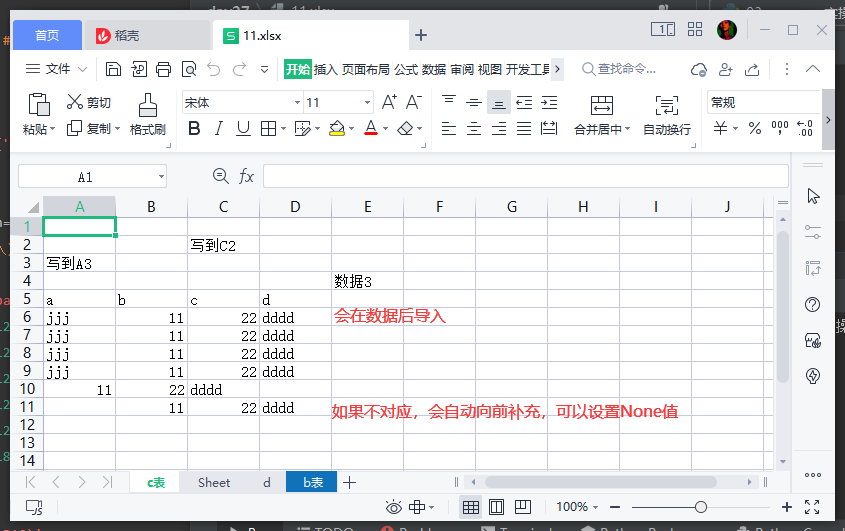Apply thousands separator 000 format

pyautogui.click(x=780, y=128)
